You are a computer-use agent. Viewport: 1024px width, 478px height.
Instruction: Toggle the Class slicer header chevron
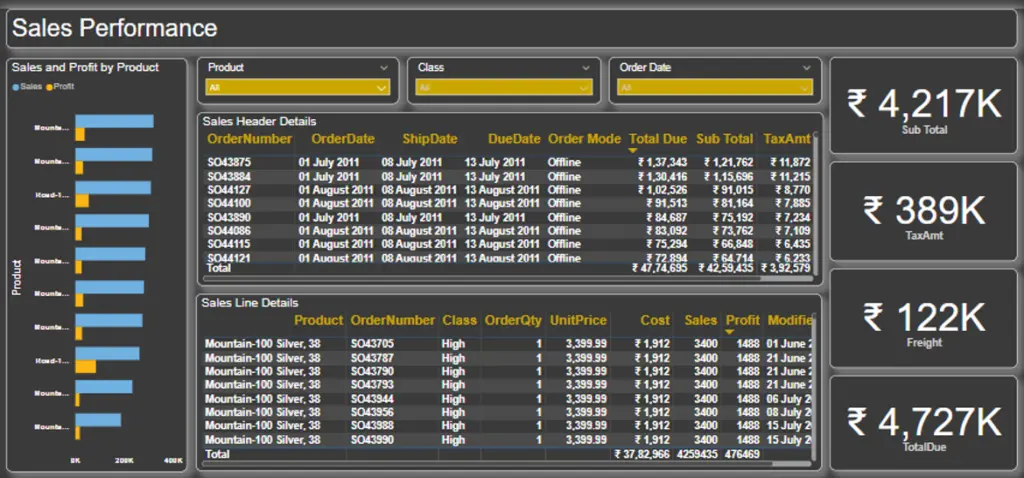[586, 68]
